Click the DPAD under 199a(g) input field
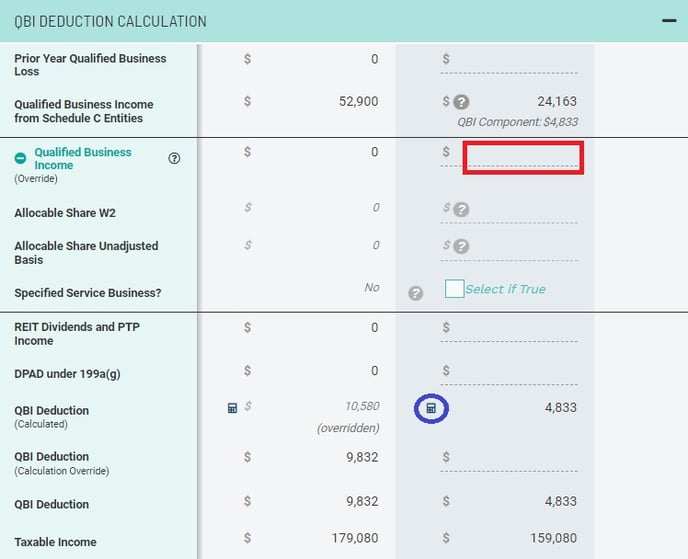This screenshot has width=688, height=559. [515, 372]
